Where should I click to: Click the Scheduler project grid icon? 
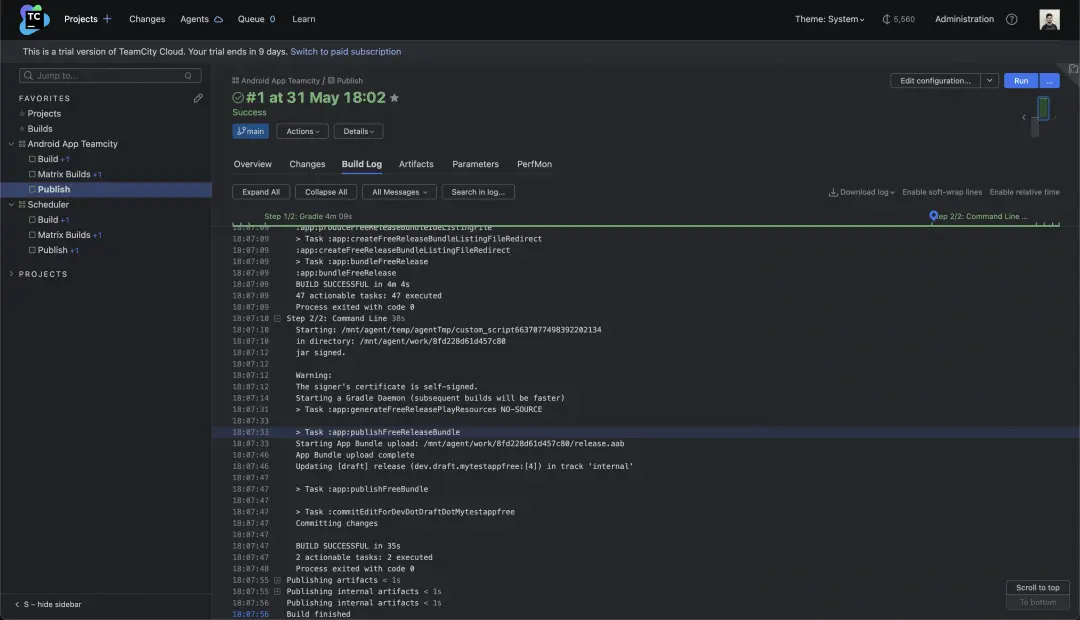[22, 205]
